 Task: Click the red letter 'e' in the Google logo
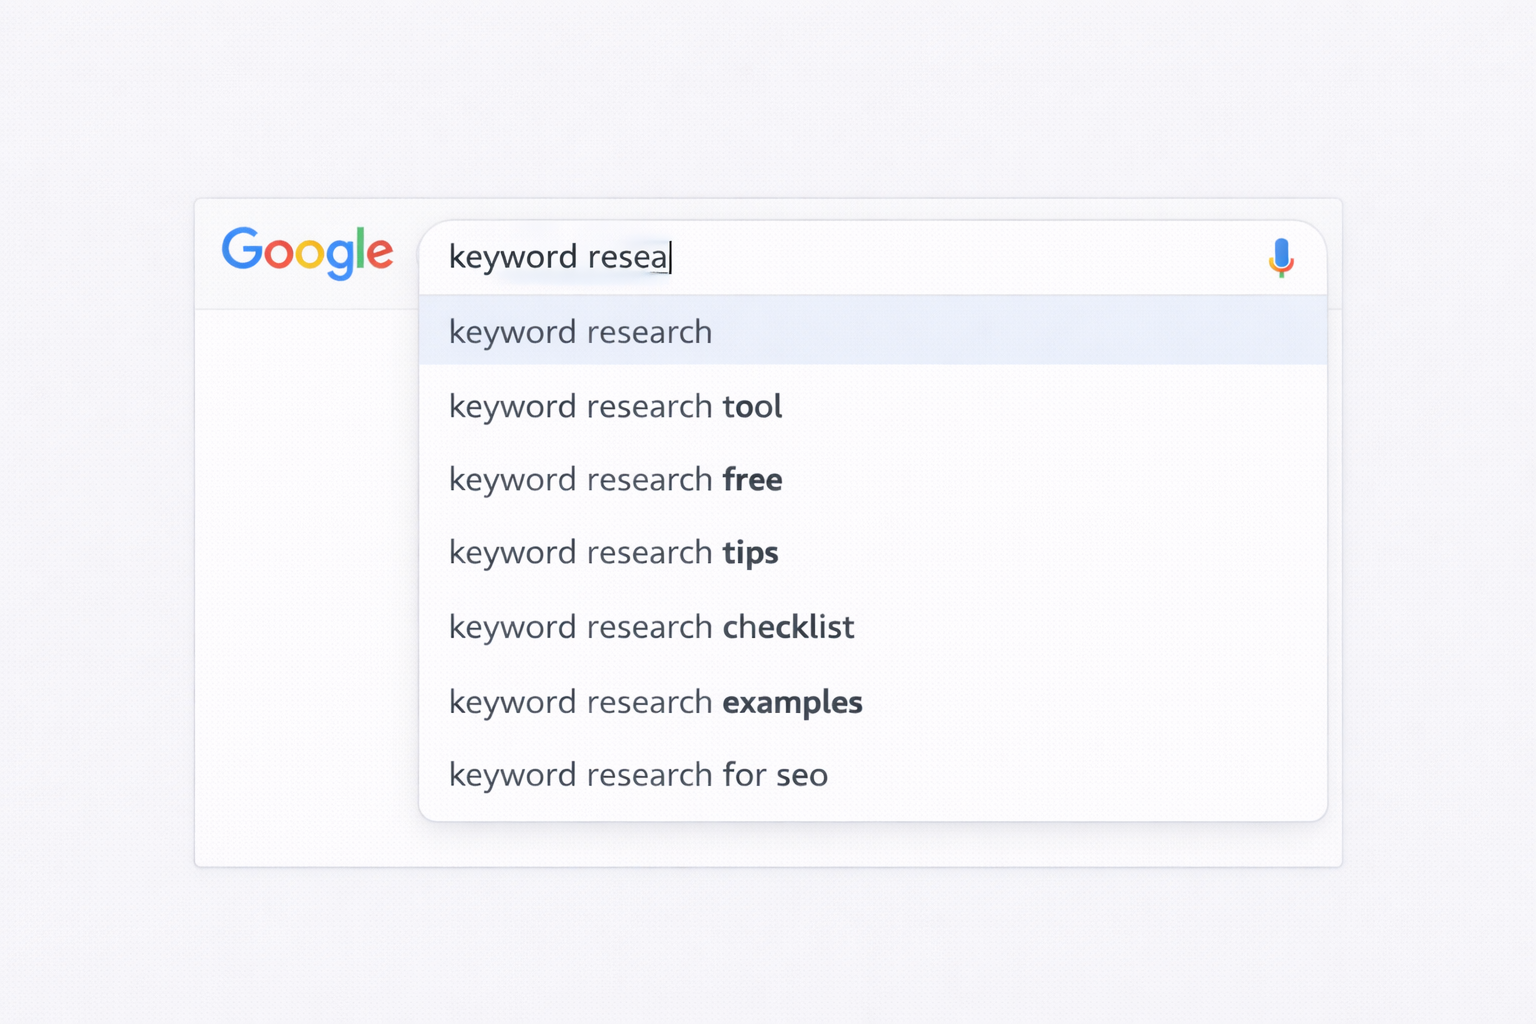coord(382,253)
